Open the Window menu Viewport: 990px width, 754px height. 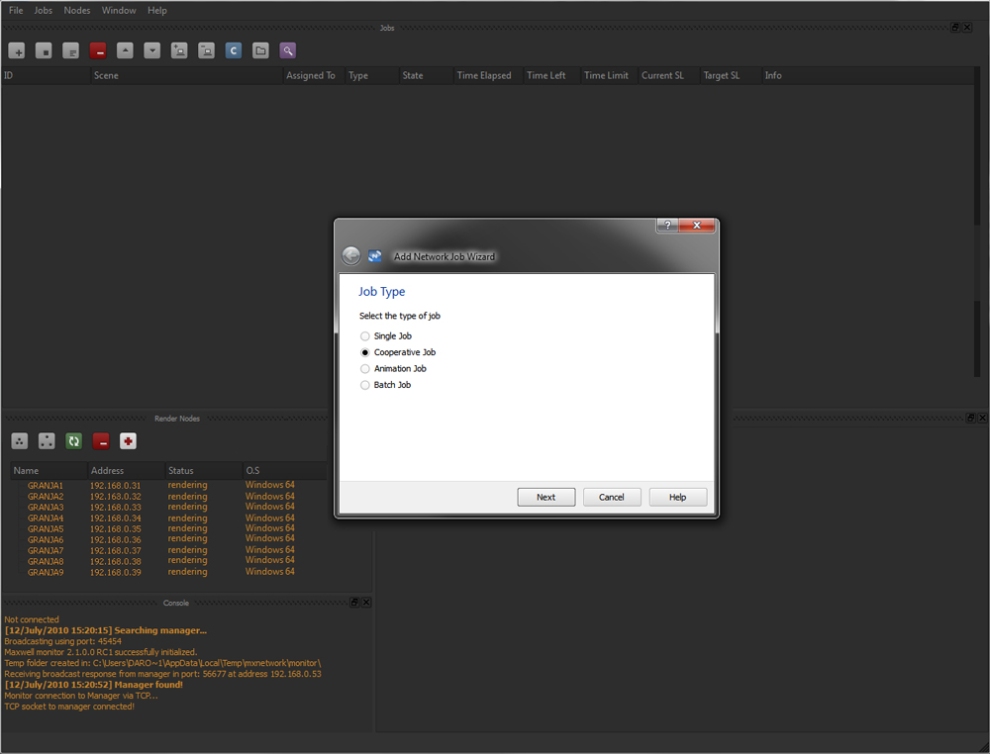click(x=119, y=10)
